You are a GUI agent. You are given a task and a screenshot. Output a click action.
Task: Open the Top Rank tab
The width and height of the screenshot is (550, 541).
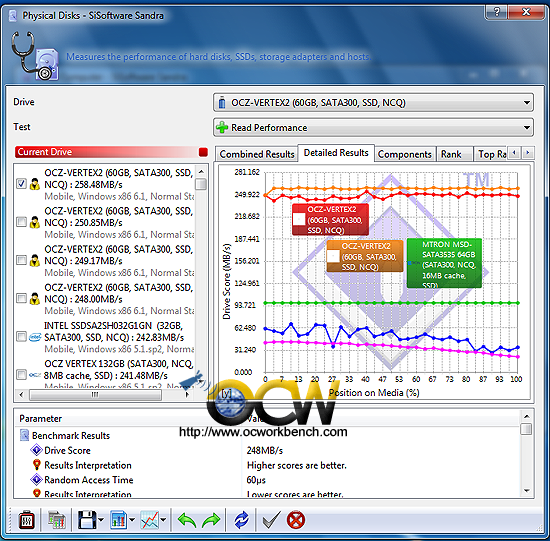pos(491,154)
